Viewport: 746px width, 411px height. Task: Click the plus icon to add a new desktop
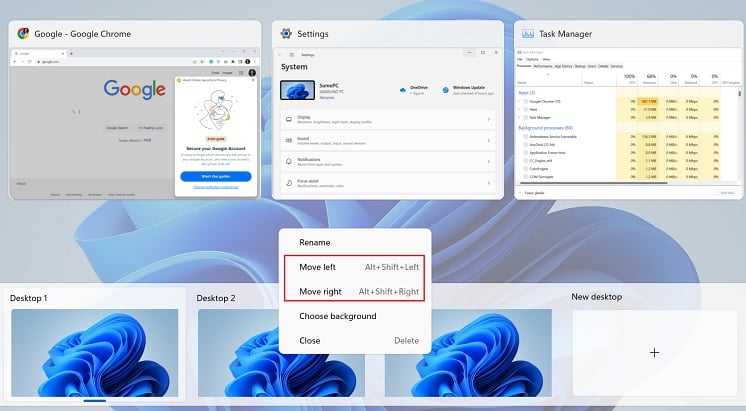(655, 352)
